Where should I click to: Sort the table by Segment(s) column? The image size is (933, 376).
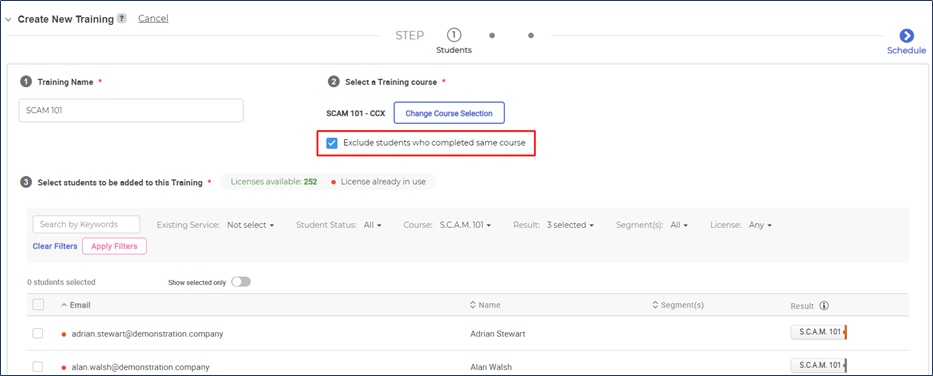(x=678, y=305)
